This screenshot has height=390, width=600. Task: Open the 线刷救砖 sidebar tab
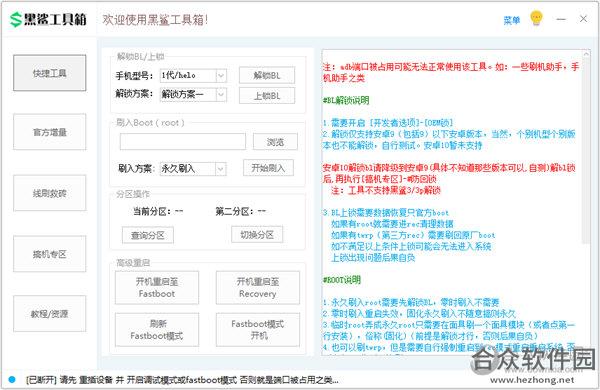(x=50, y=193)
